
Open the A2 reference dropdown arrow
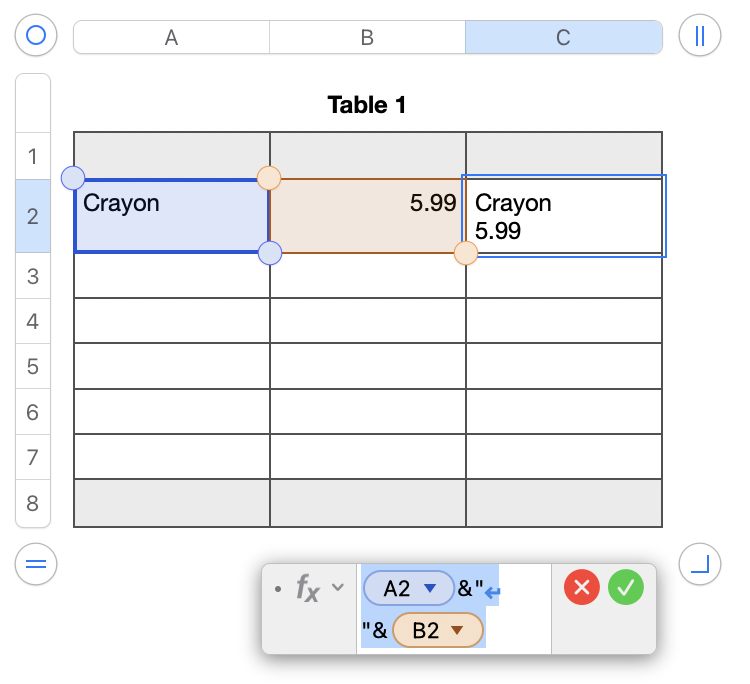(431, 589)
